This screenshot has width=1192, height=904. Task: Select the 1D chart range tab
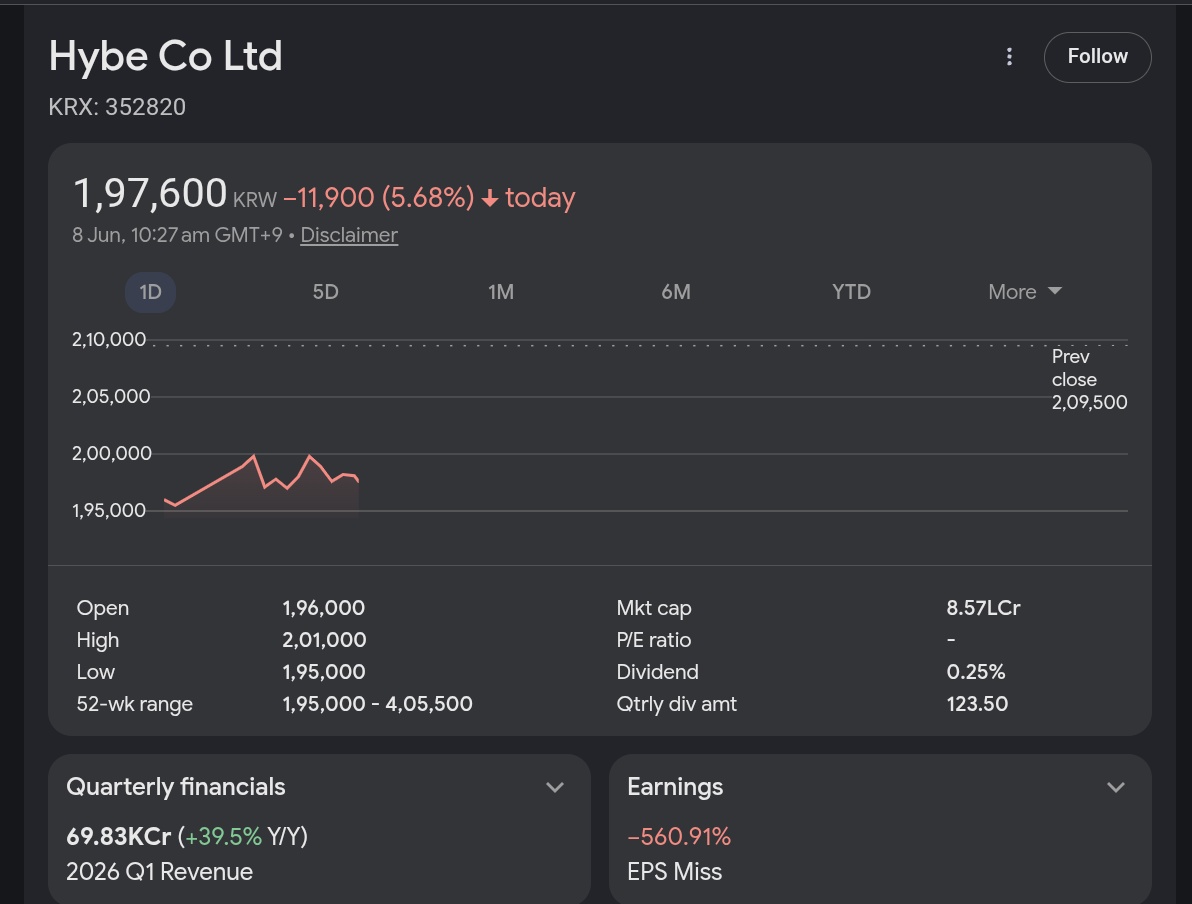coord(151,292)
